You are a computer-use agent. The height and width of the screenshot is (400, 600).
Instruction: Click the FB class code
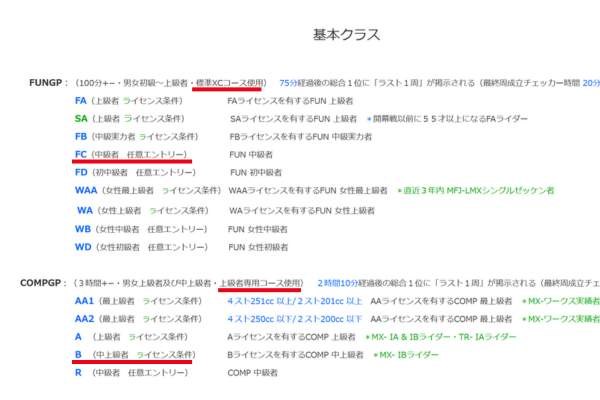coord(81,137)
